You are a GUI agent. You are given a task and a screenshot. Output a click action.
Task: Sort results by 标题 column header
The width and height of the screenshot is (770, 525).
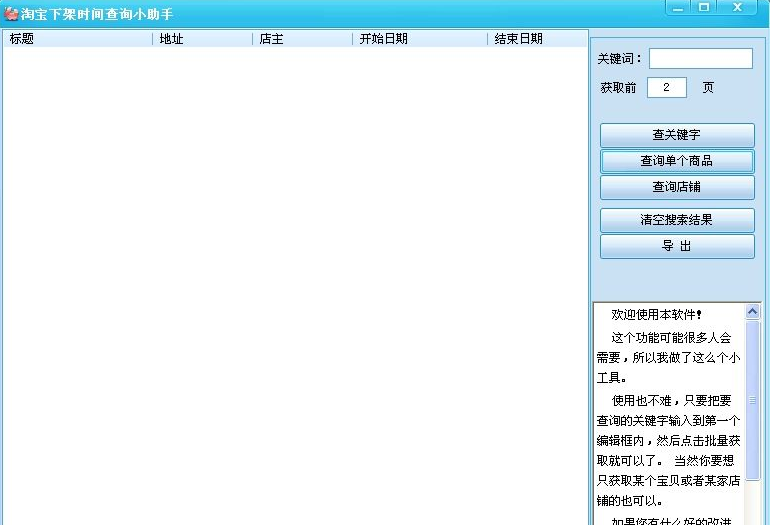tap(78, 39)
